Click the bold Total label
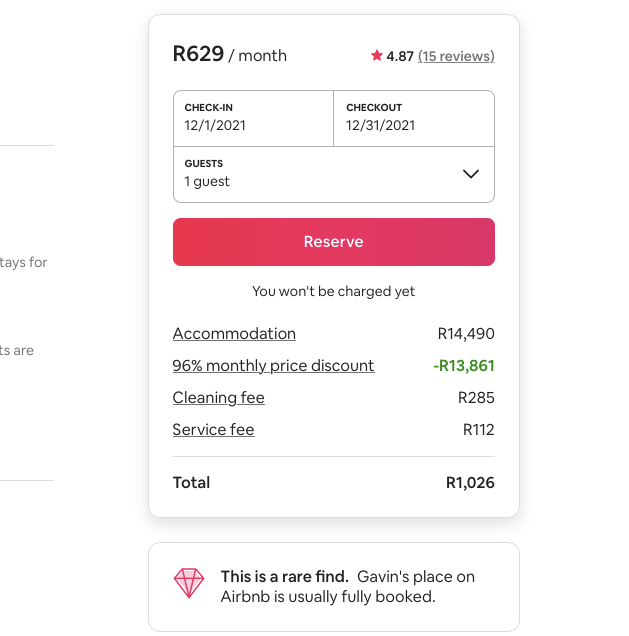 [x=191, y=483]
